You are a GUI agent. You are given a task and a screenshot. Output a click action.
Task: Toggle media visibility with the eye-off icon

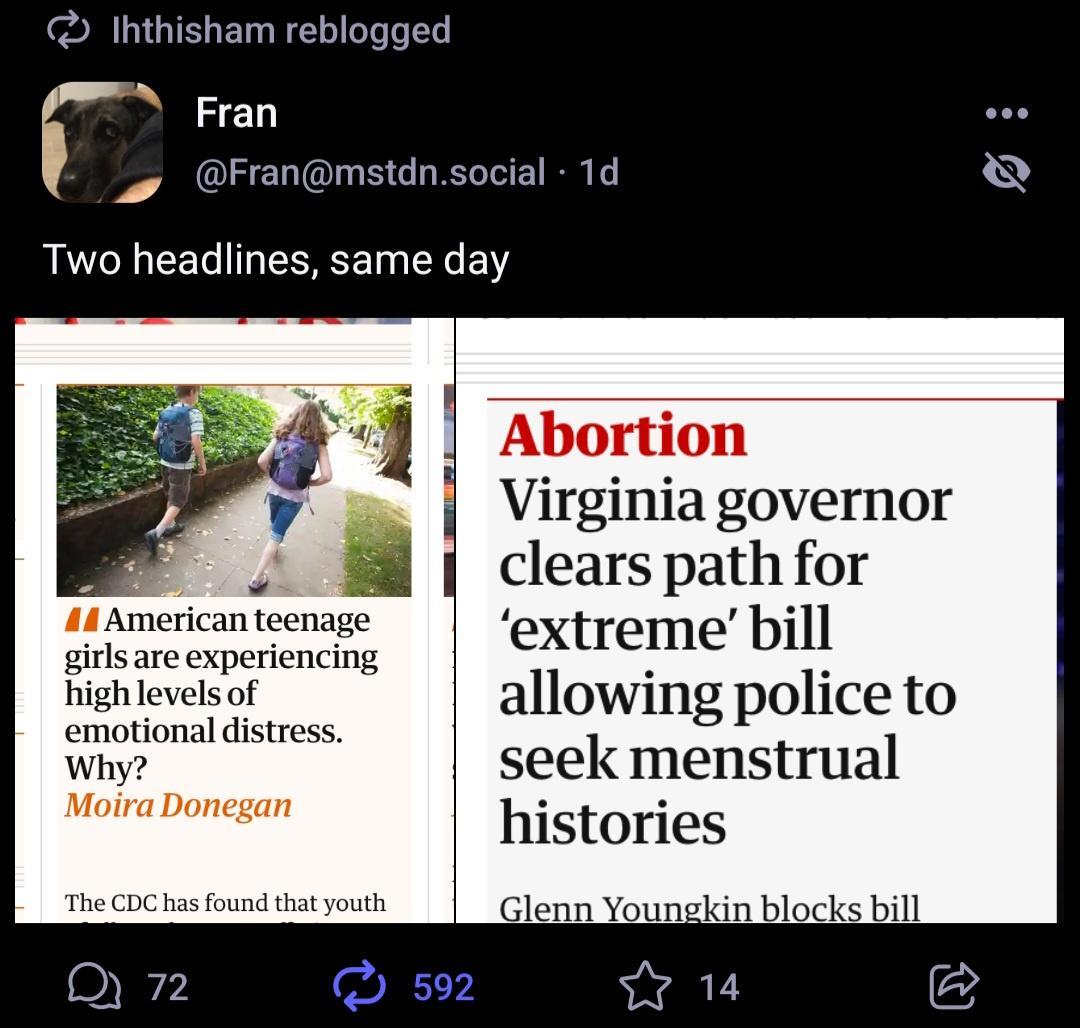pos(1005,172)
